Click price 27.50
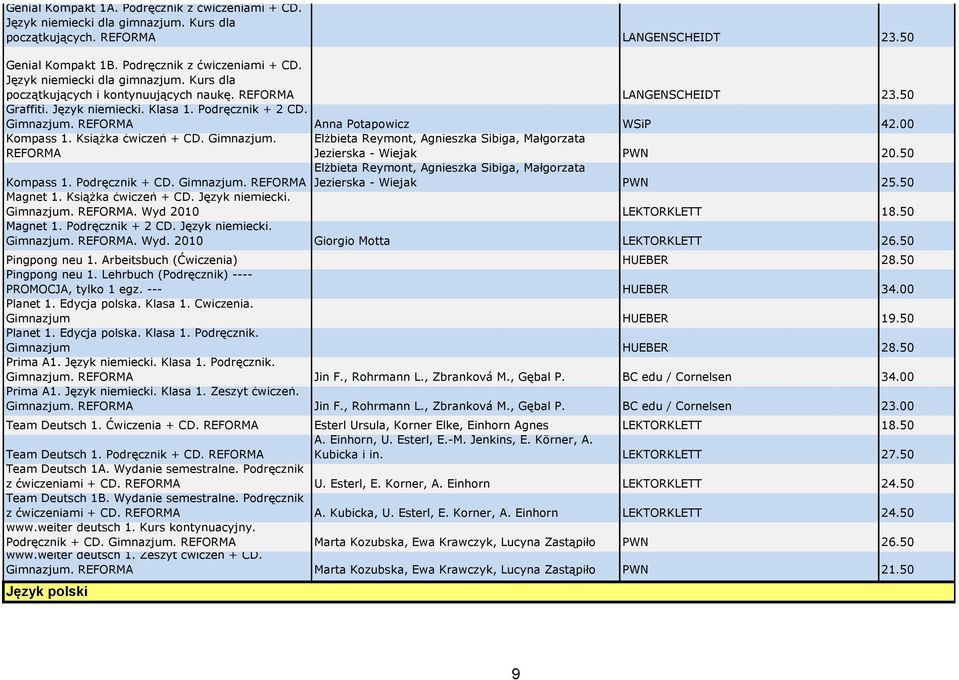 click(897, 456)
